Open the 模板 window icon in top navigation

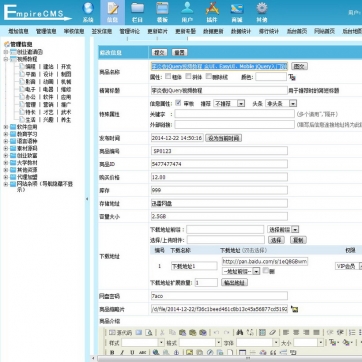pos(162,8)
